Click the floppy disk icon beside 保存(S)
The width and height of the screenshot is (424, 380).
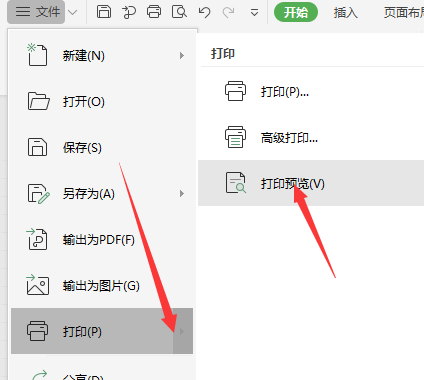(37, 147)
